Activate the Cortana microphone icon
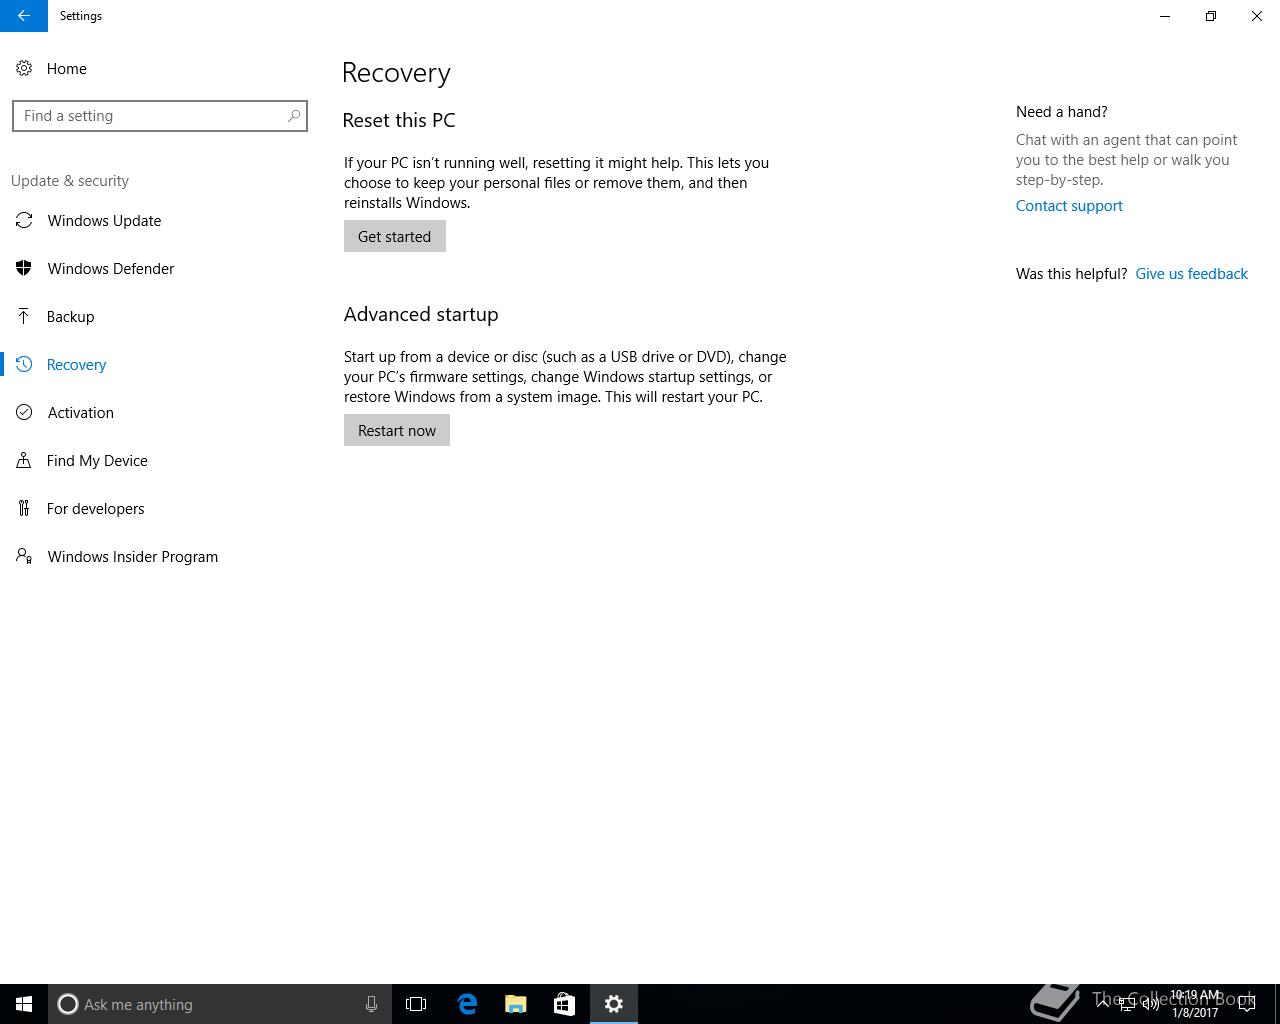 (x=371, y=1004)
